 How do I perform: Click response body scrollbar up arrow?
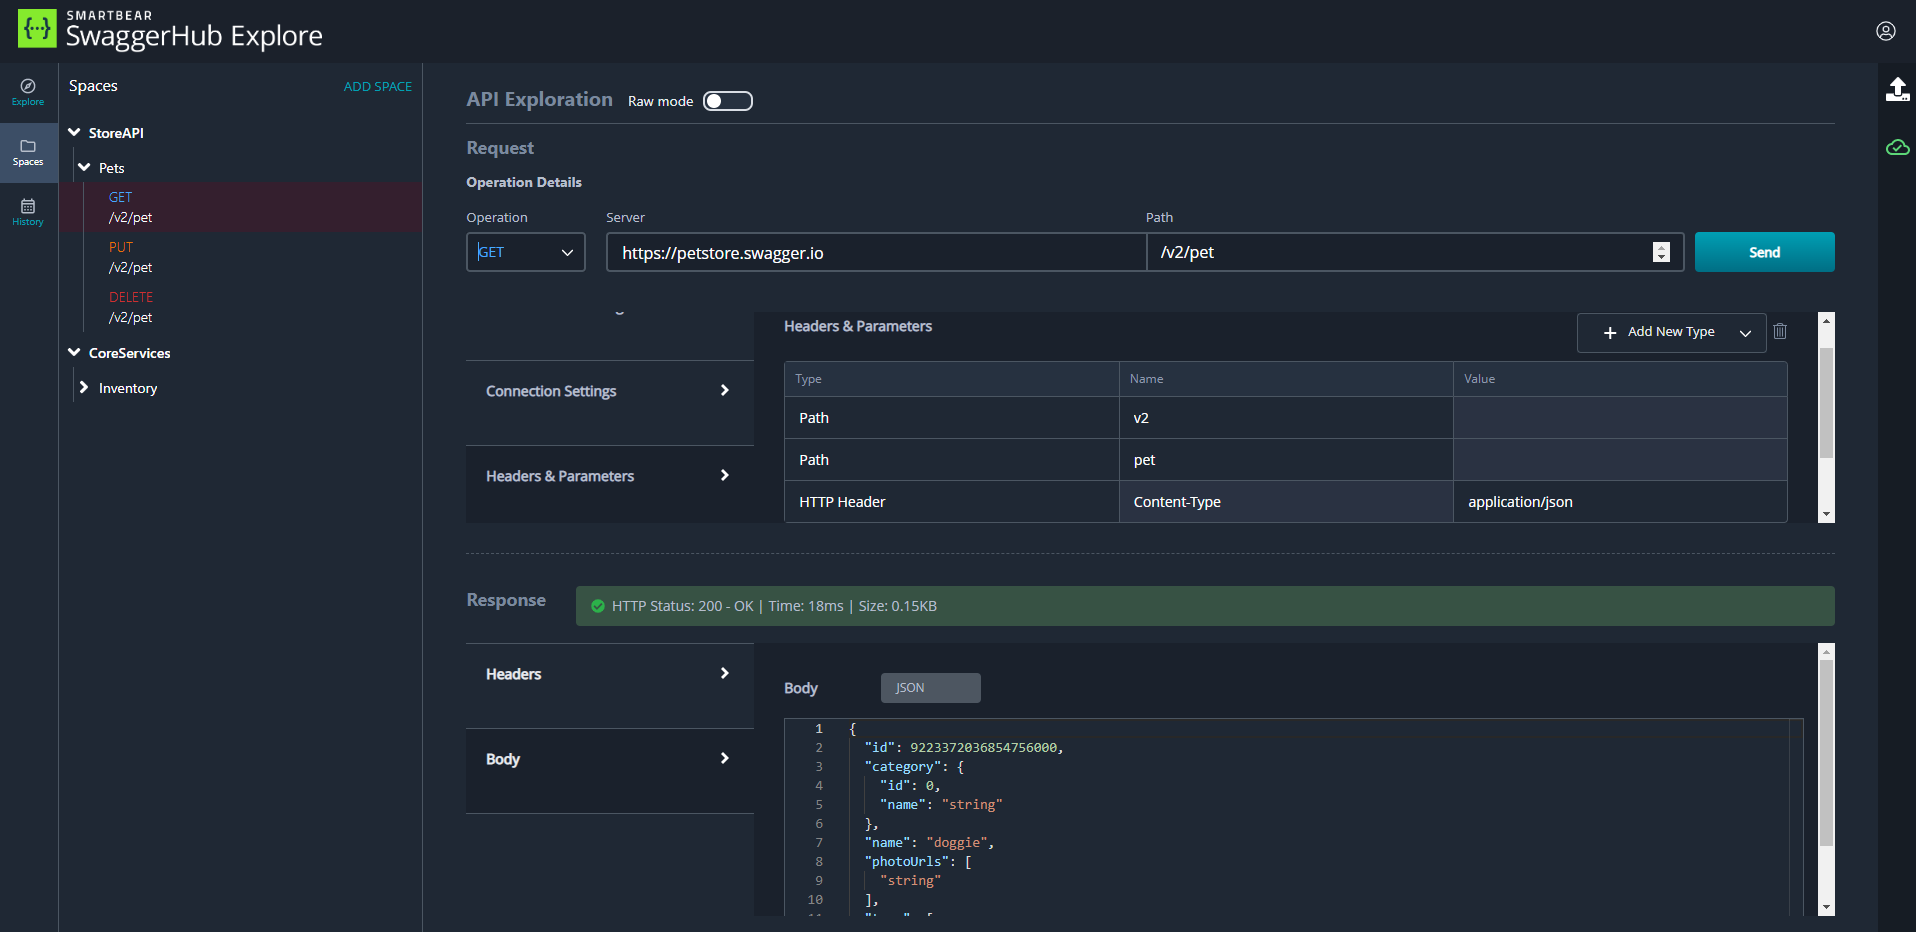click(1826, 651)
